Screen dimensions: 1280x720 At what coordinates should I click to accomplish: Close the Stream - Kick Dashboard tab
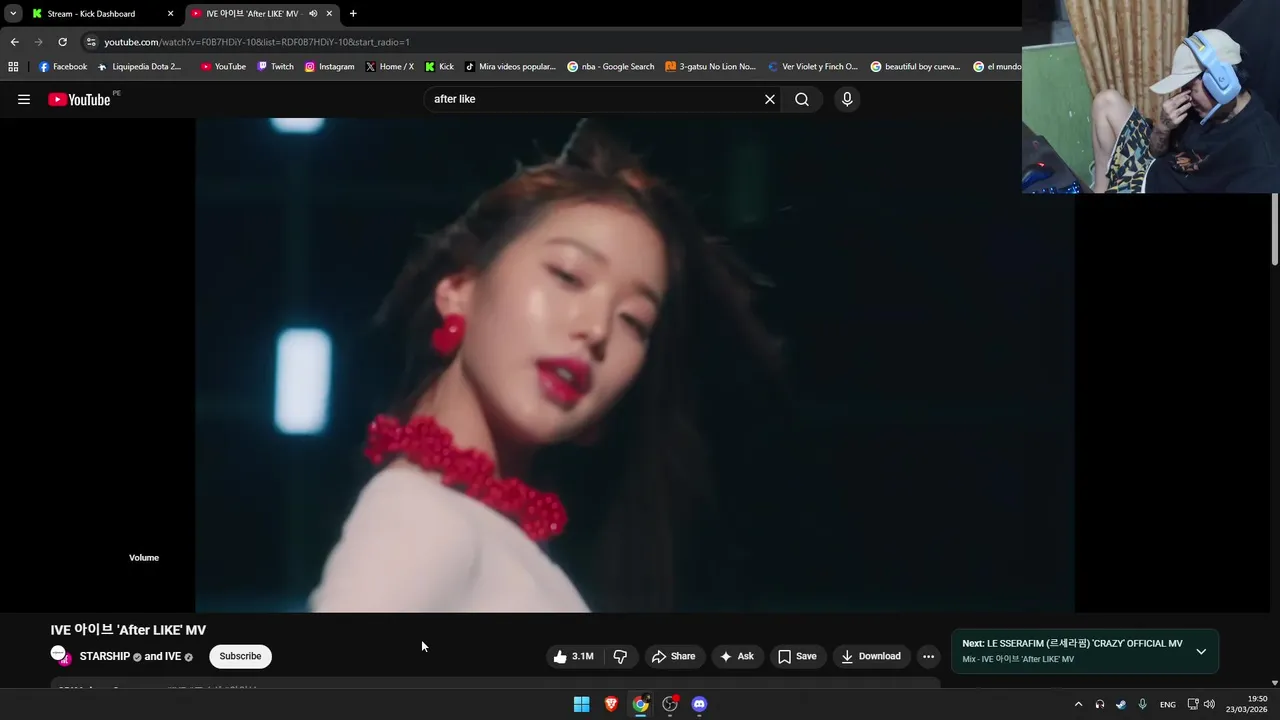coord(170,14)
